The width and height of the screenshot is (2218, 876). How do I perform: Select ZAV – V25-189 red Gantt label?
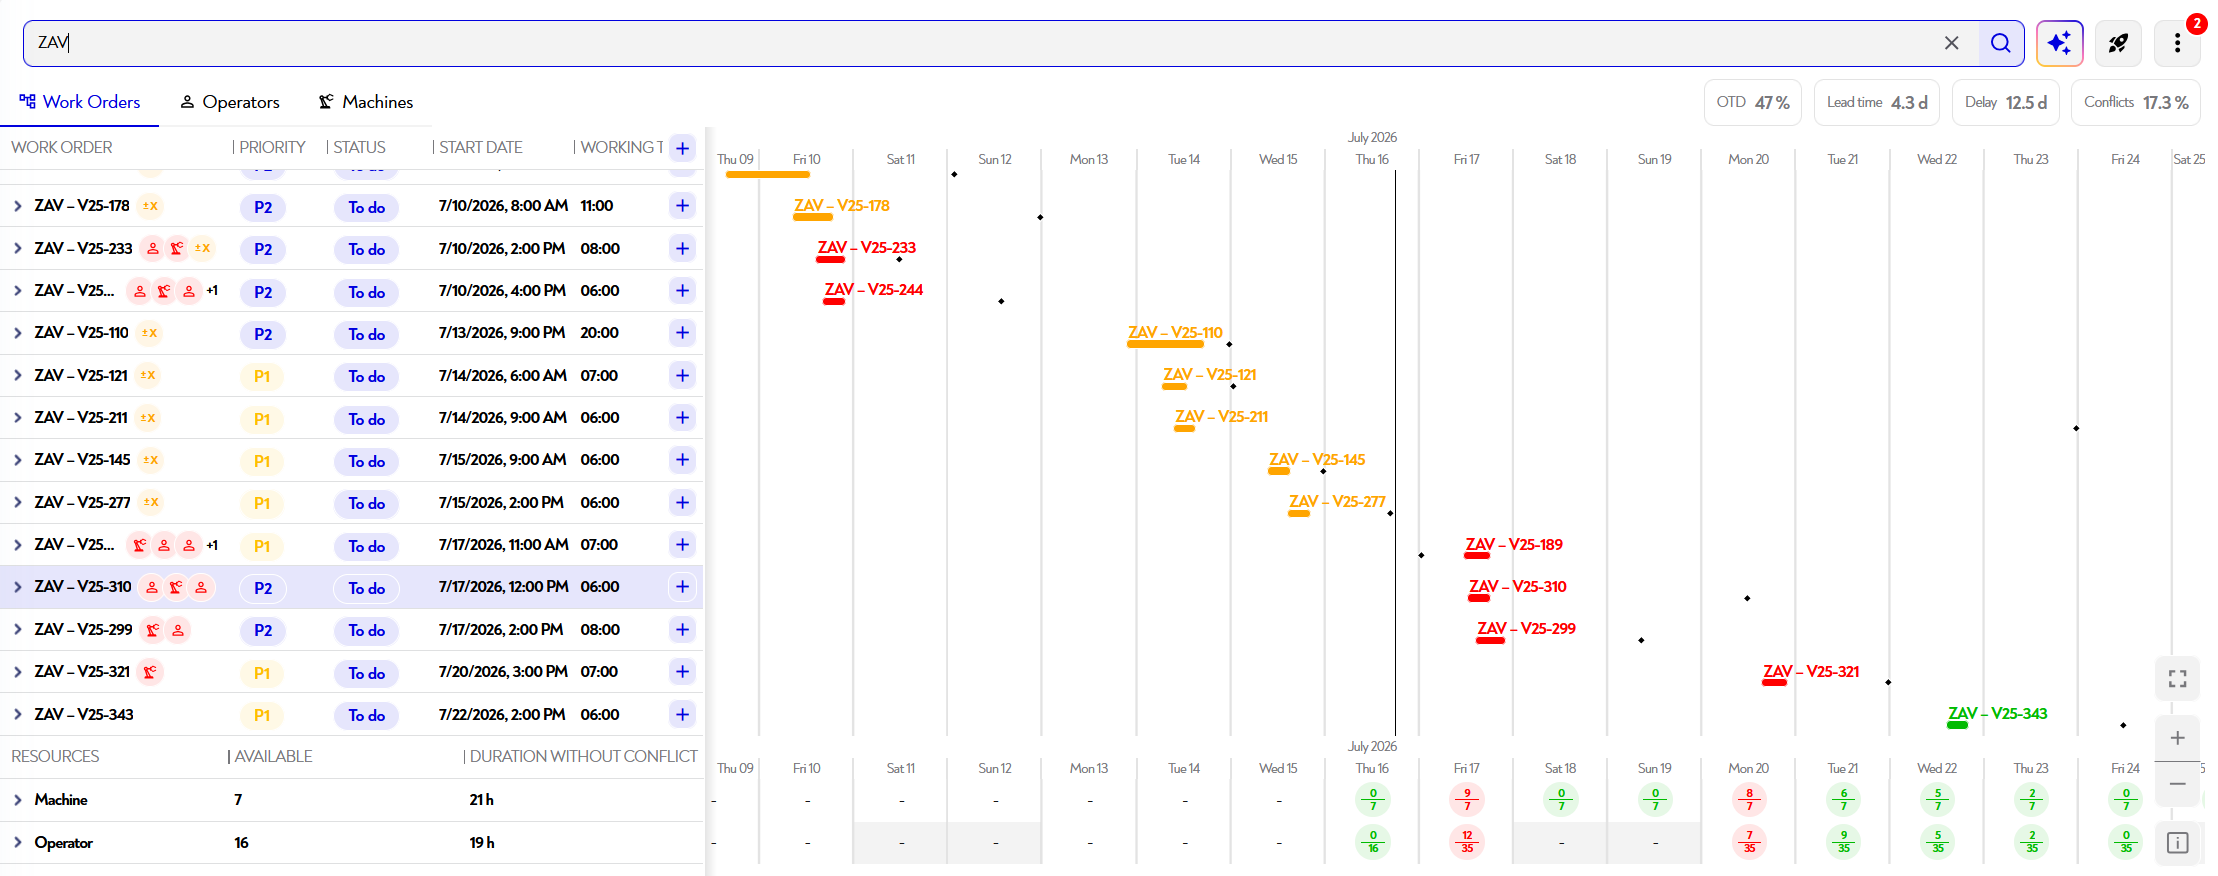1514,545
